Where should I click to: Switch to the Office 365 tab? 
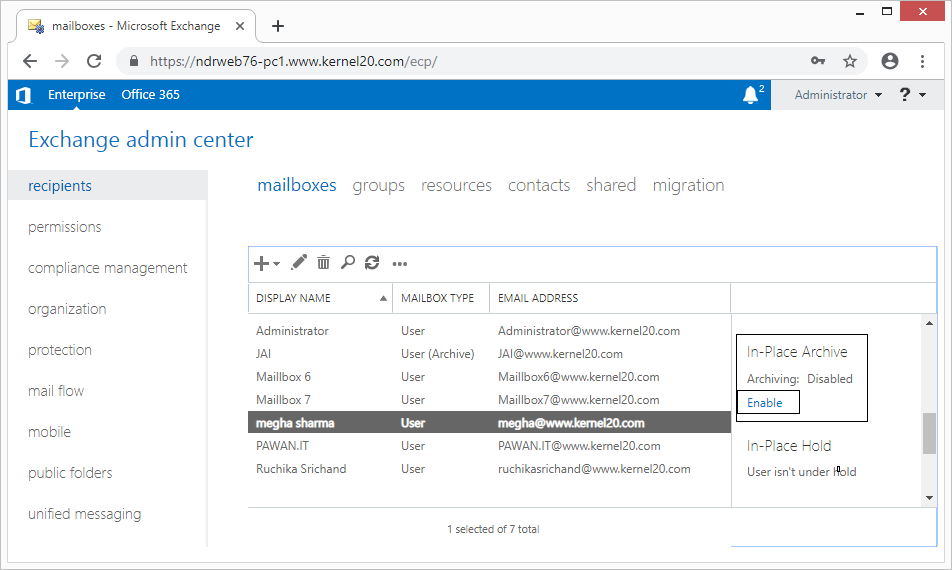point(151,95)
